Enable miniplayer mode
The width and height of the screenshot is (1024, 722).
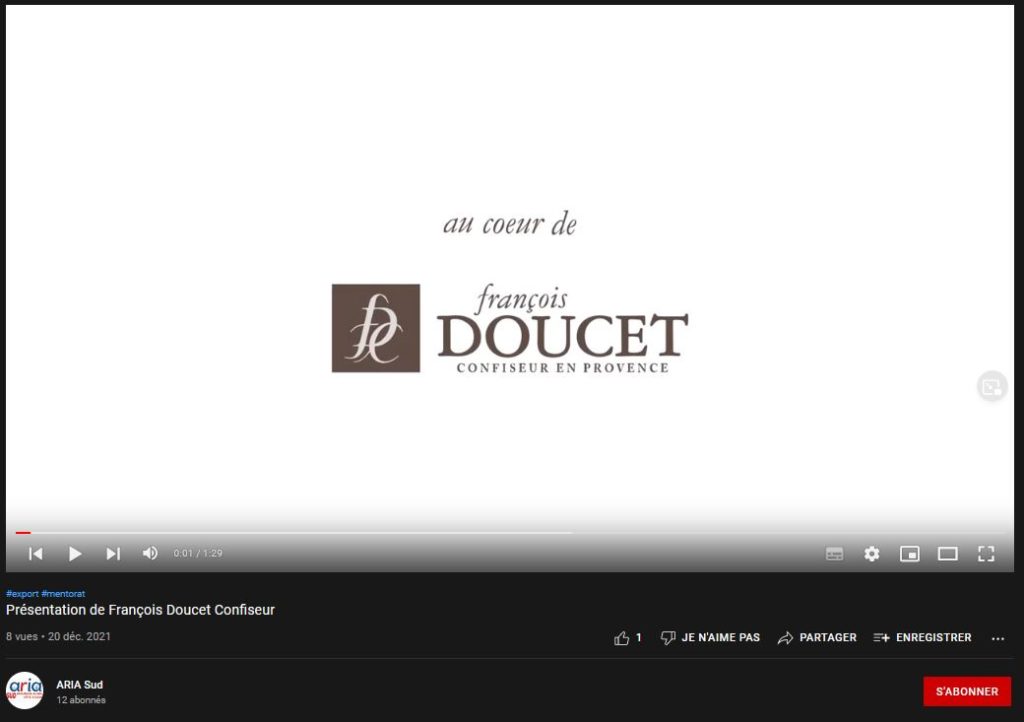[x=910, y=554]
